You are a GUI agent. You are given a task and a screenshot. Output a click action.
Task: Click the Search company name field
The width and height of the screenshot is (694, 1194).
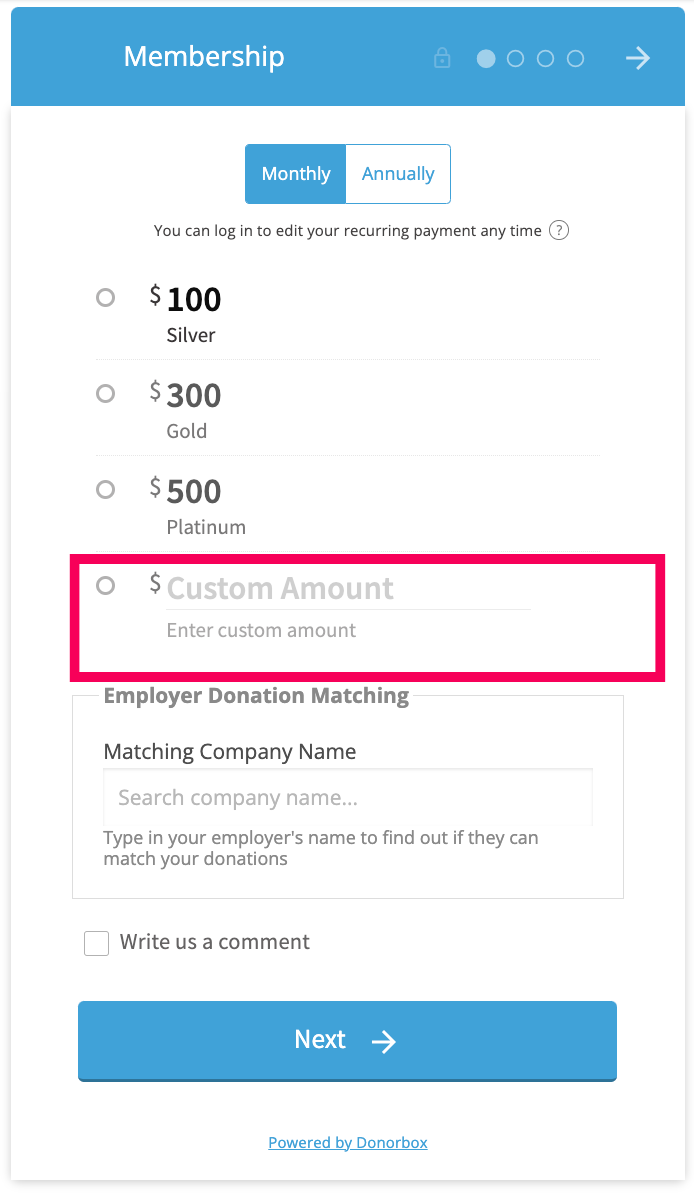[347, 797]
